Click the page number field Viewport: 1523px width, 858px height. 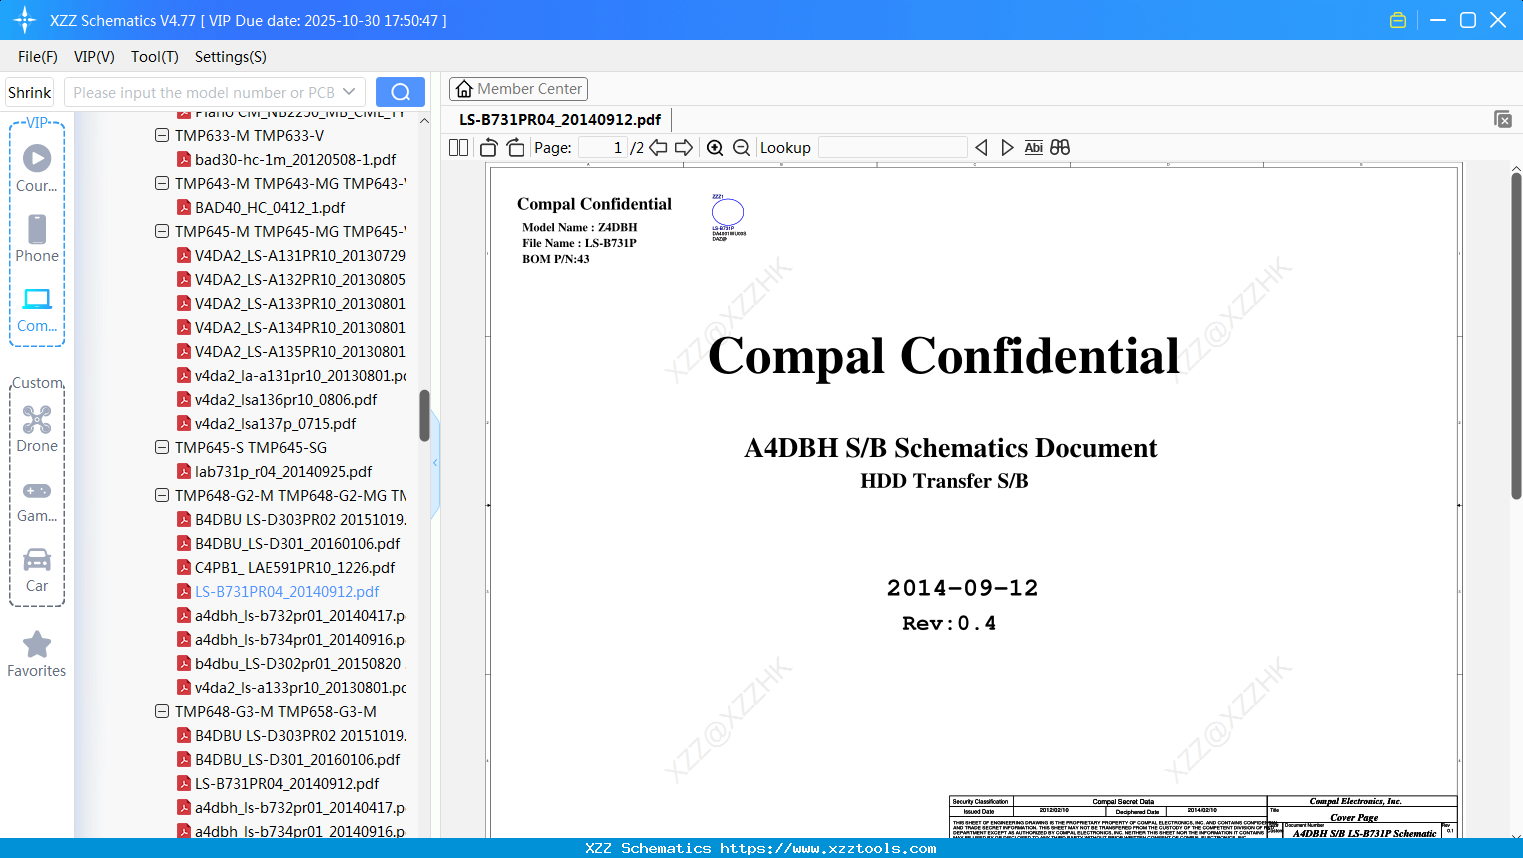pos(602,148)
